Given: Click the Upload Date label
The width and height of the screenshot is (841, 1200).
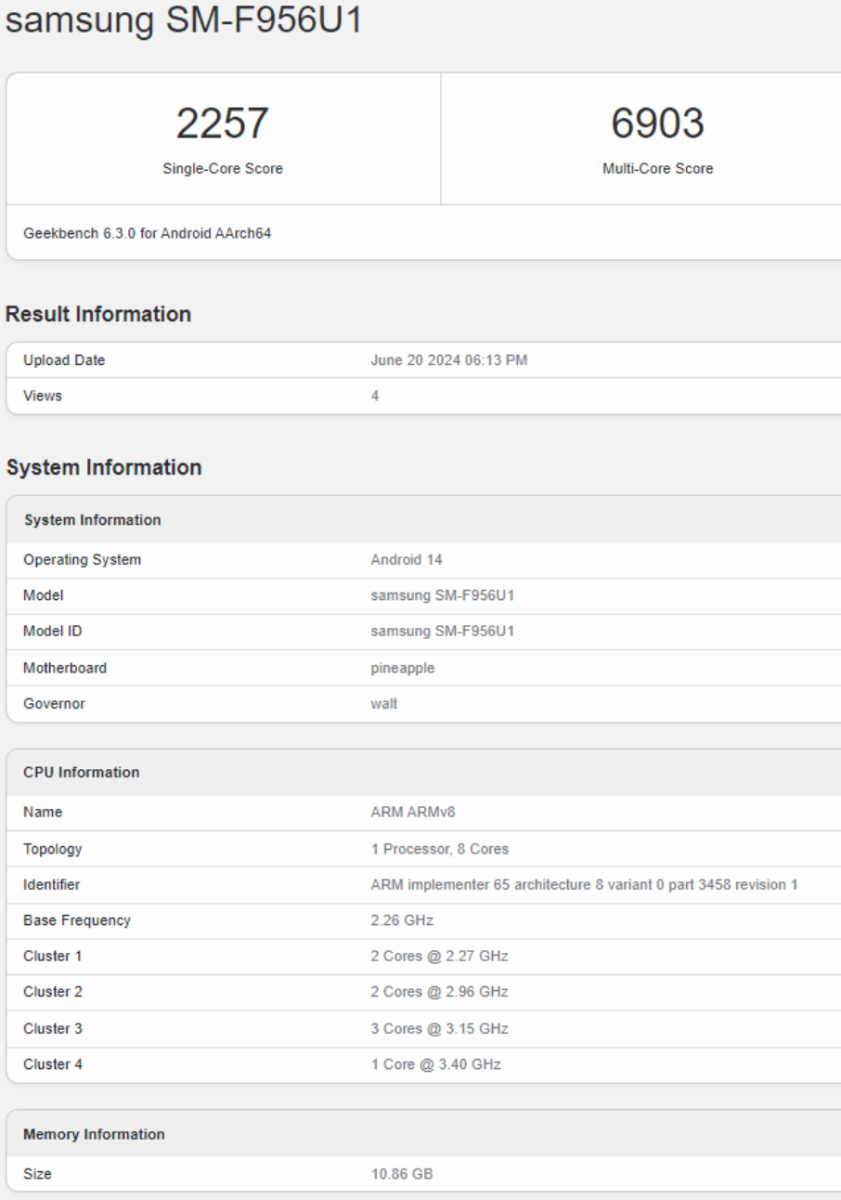Looking at the screenshot, I should [64, 360].
